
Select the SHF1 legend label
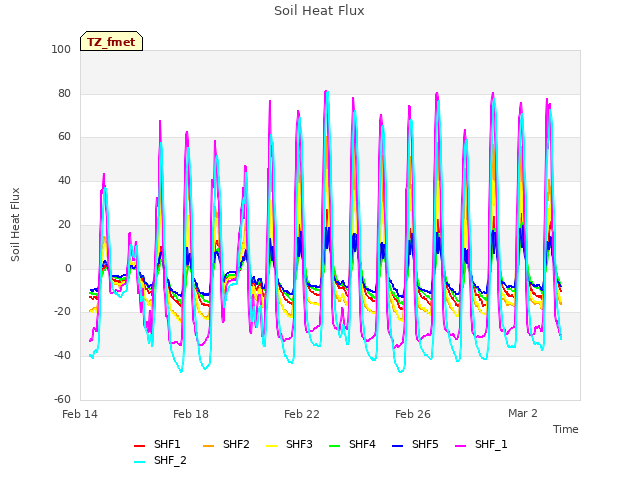pos(167,444)
